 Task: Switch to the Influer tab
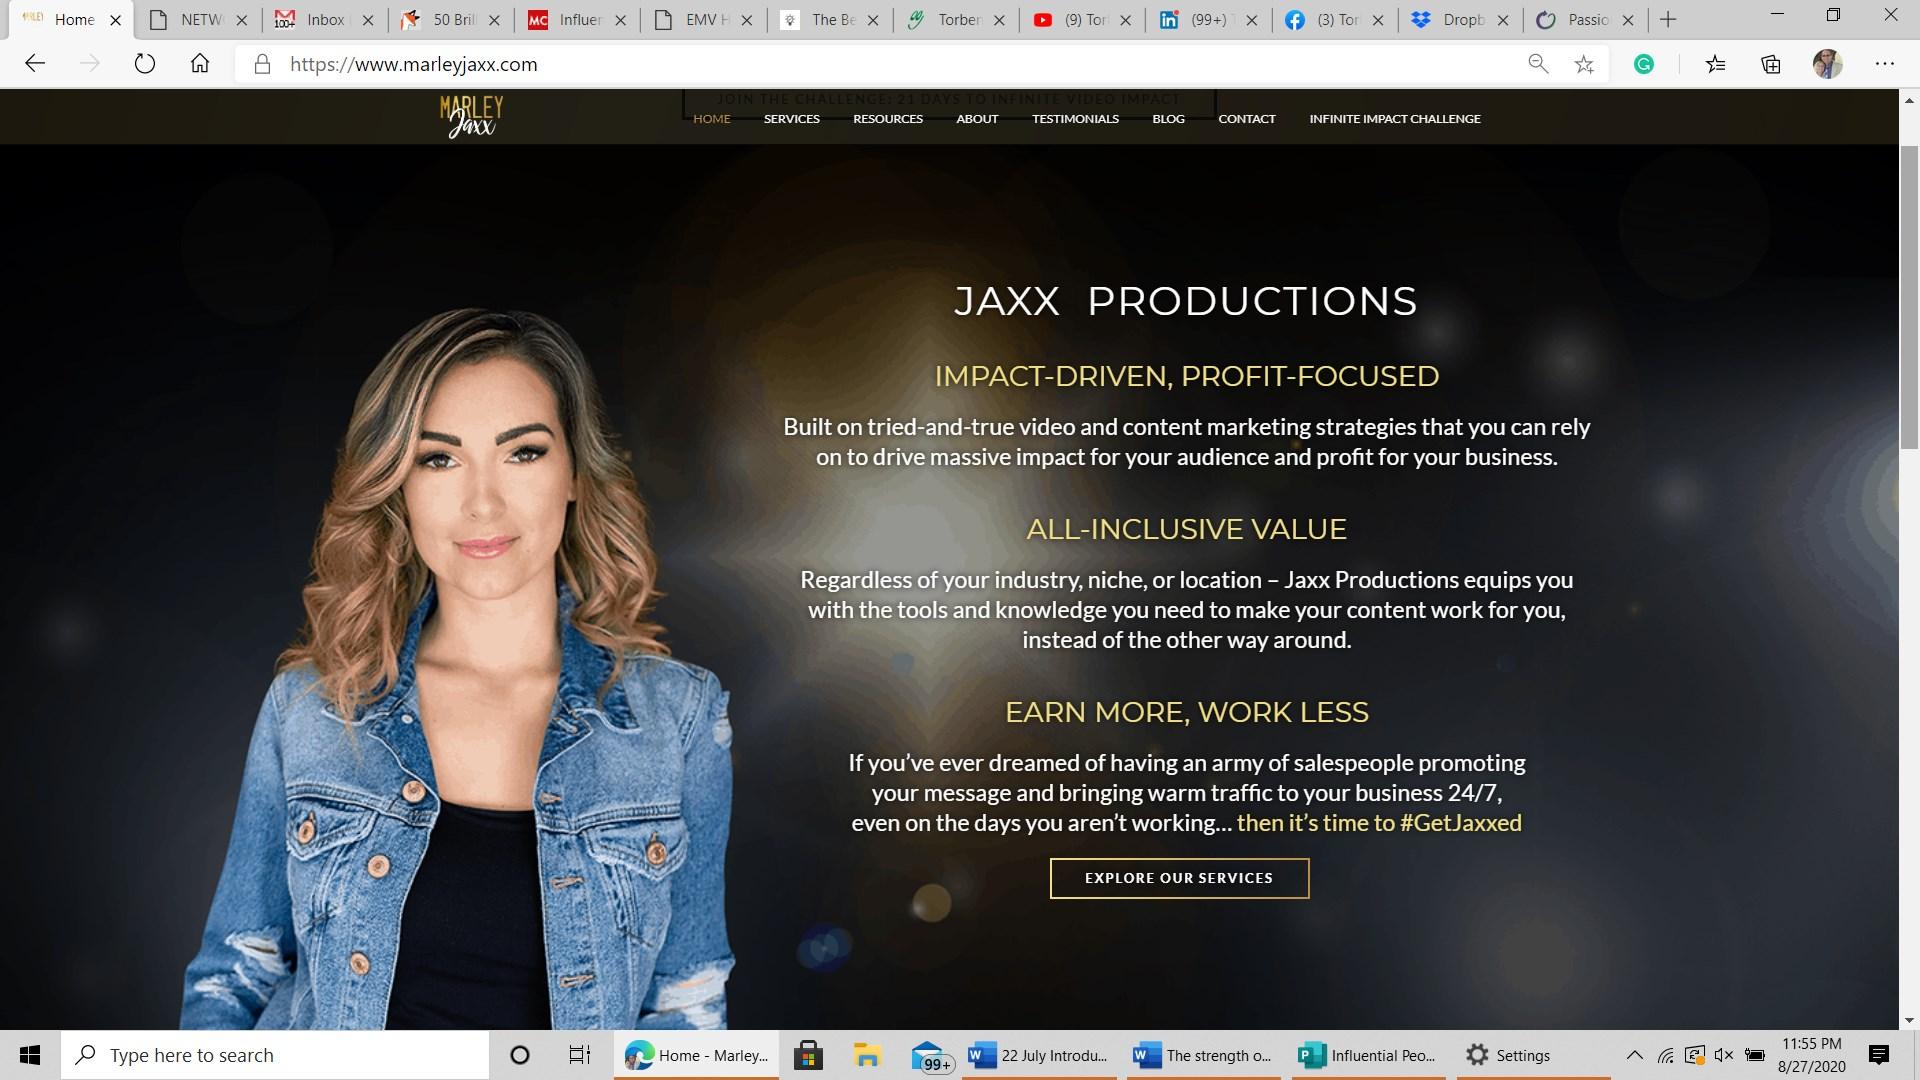coord(576,19)
